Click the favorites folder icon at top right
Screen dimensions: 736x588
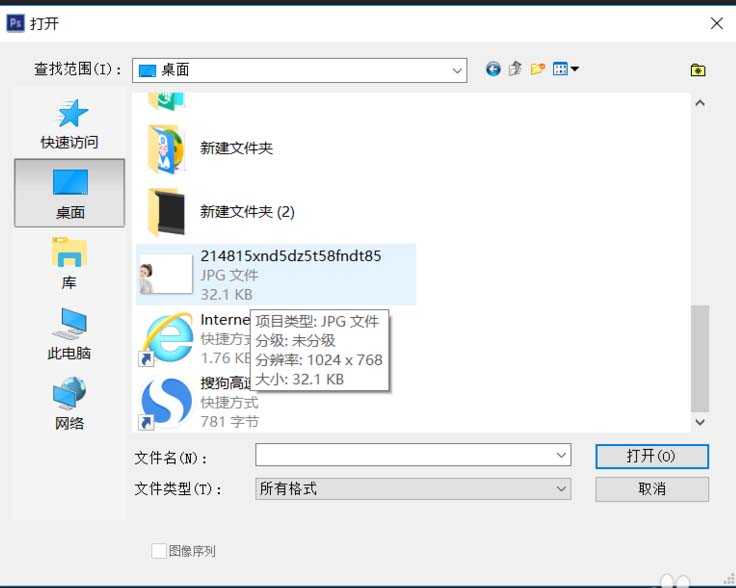[x=698, y=70]
